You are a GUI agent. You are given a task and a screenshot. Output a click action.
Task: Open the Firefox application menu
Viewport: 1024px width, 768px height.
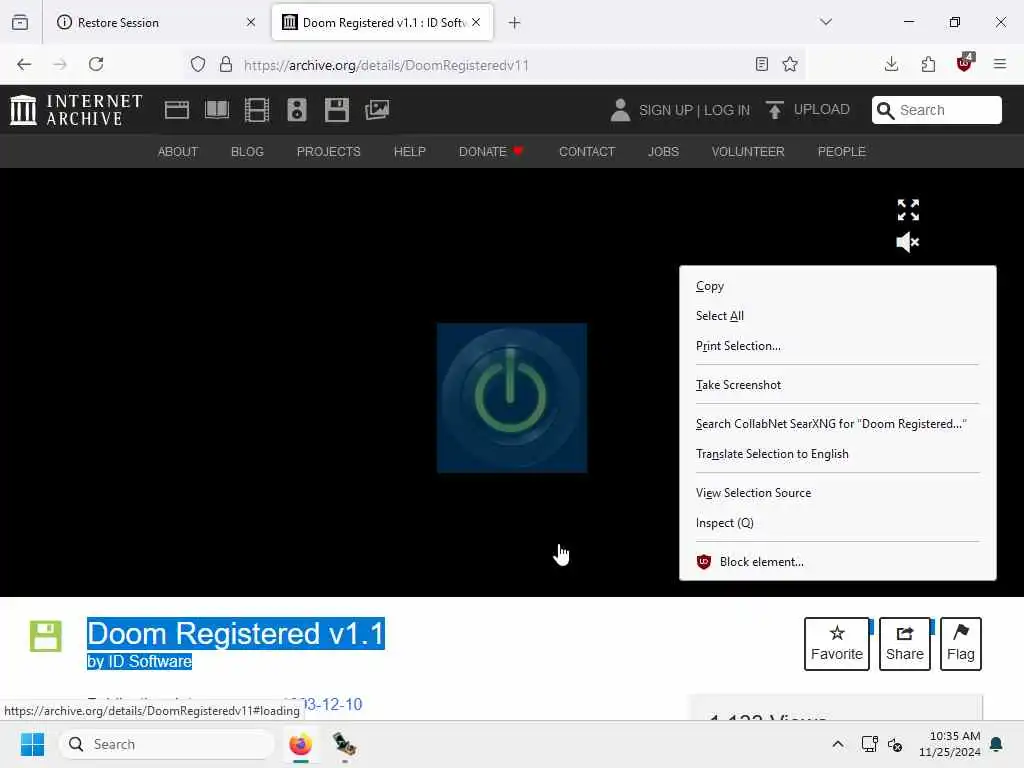point(1000,64)
